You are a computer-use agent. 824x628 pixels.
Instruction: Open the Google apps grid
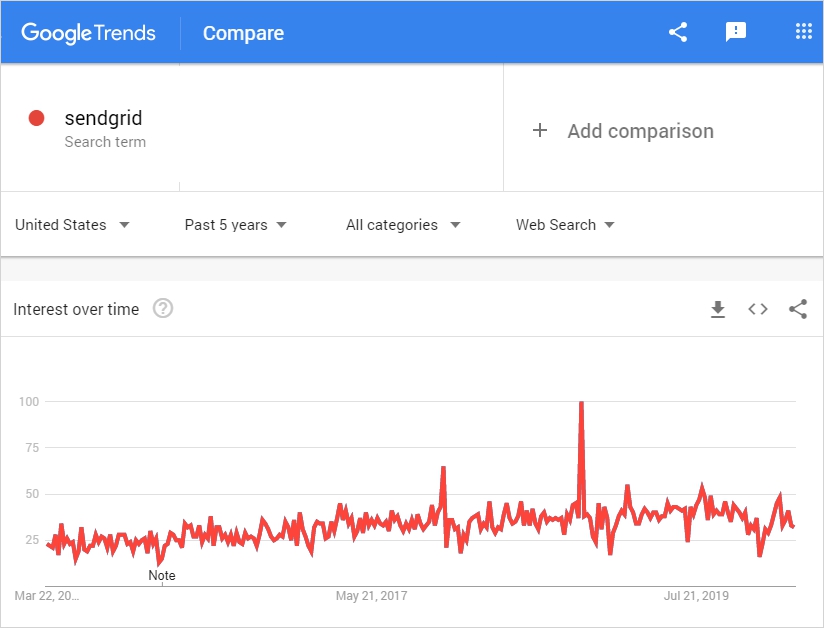803,32
